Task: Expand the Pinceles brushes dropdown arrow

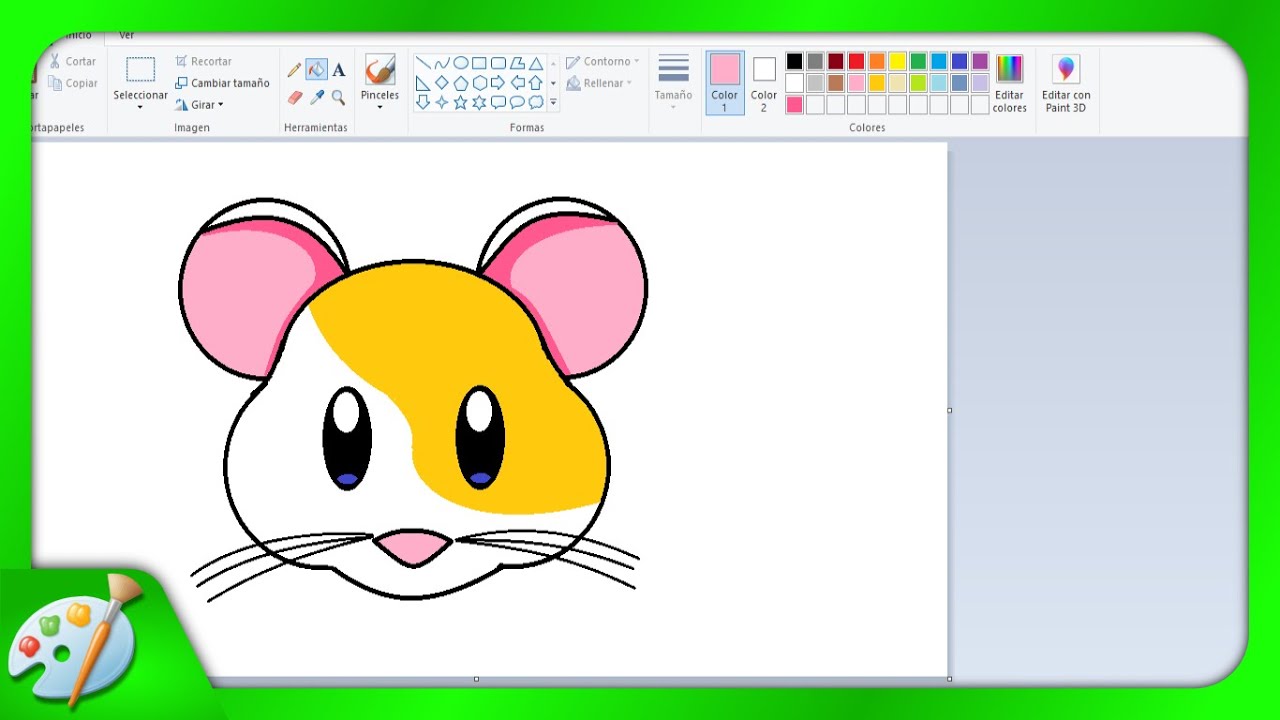Action: 380,107
